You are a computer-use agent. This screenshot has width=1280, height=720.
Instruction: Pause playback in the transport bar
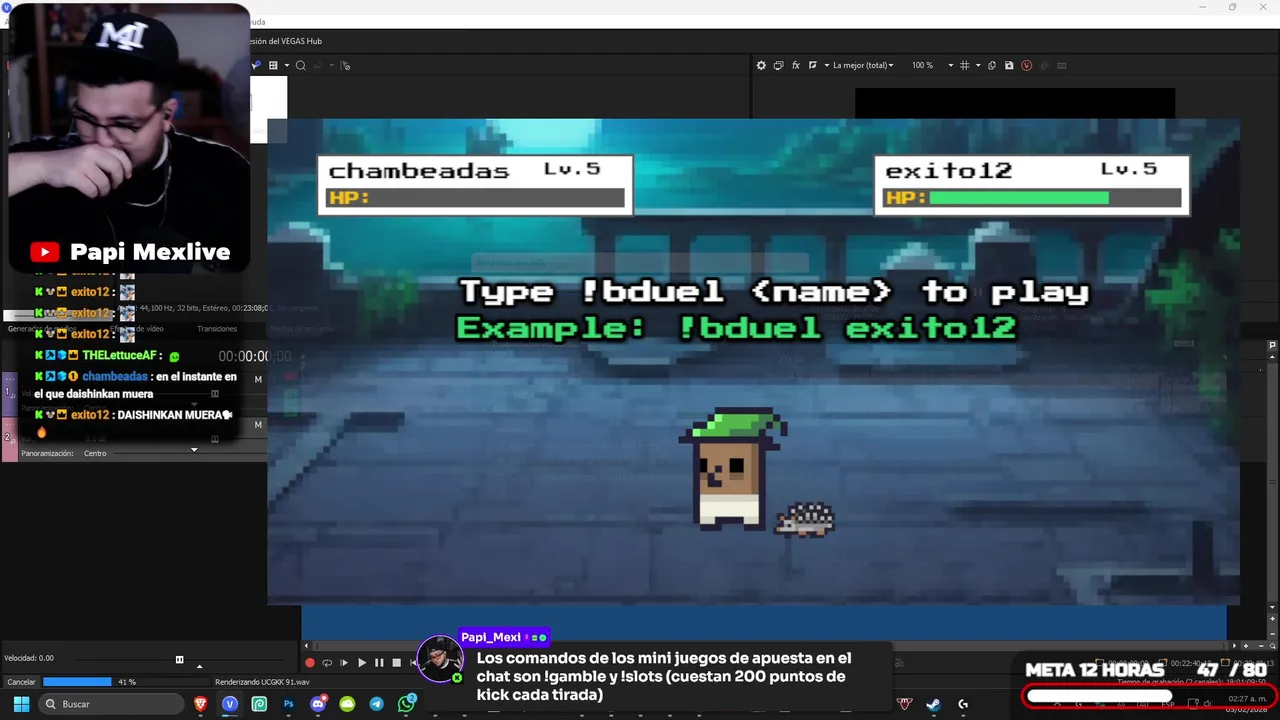tap(379, 663)
